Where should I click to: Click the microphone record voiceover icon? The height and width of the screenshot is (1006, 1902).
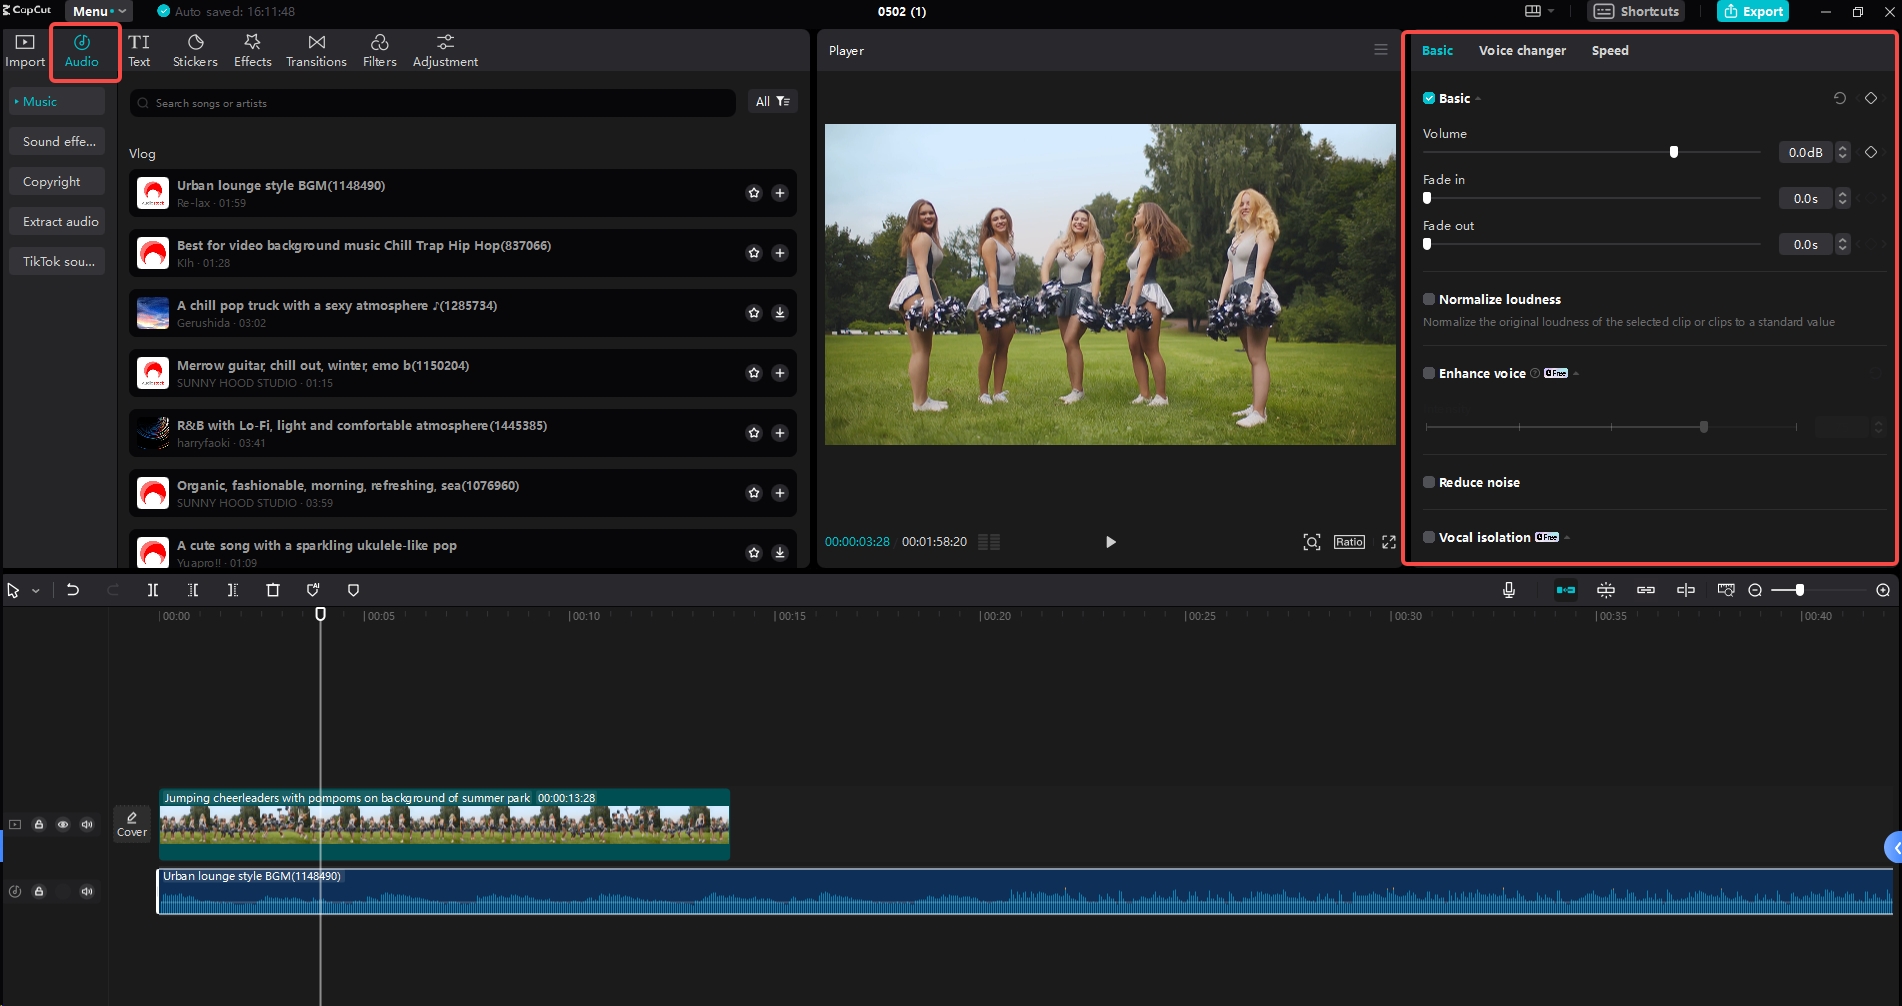click(1508, 590)
